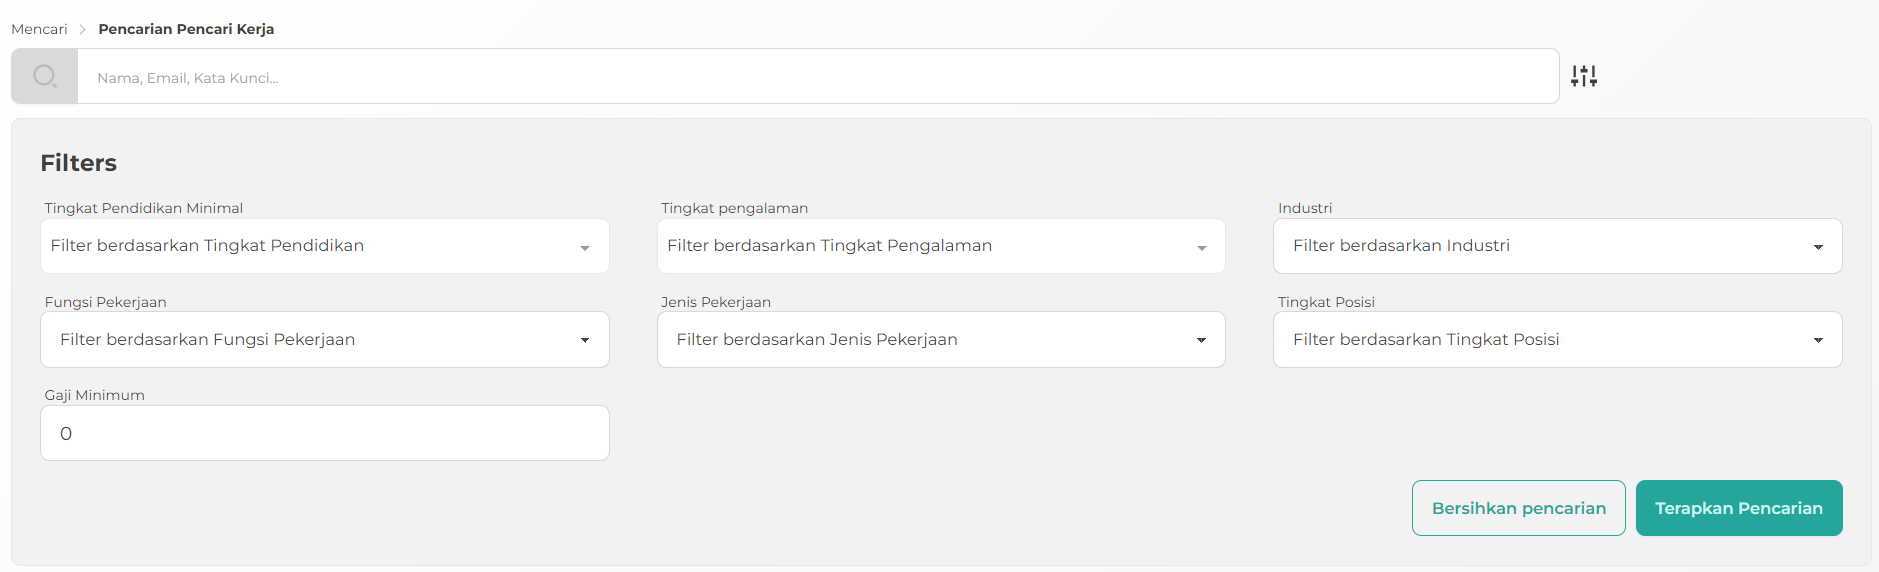The image size is (1879, 572).
Task: Select Filter berdasarkan Tingkat Posisi field
Action: click(x=1557, y=340)
